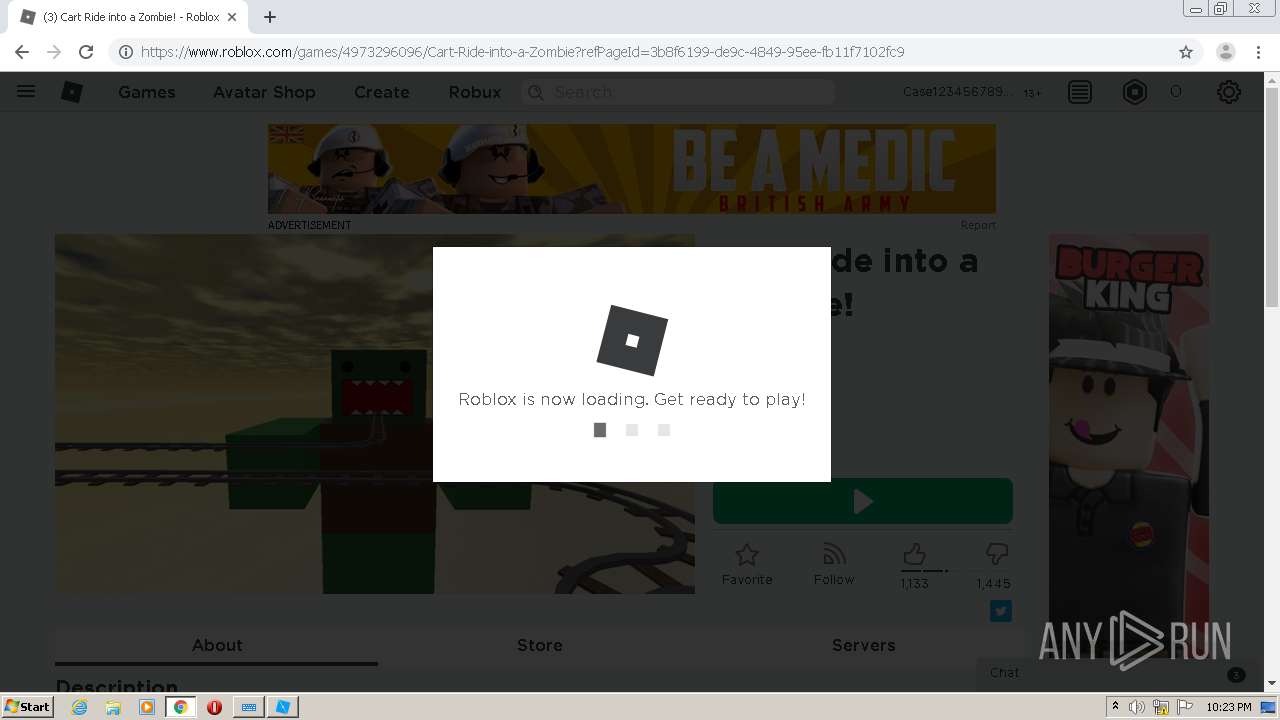Screen dimensions: 1280x720
Task: Close the Cart Ride into a Zombie tab
Action: pyautogui.click(x=233, y=17)
